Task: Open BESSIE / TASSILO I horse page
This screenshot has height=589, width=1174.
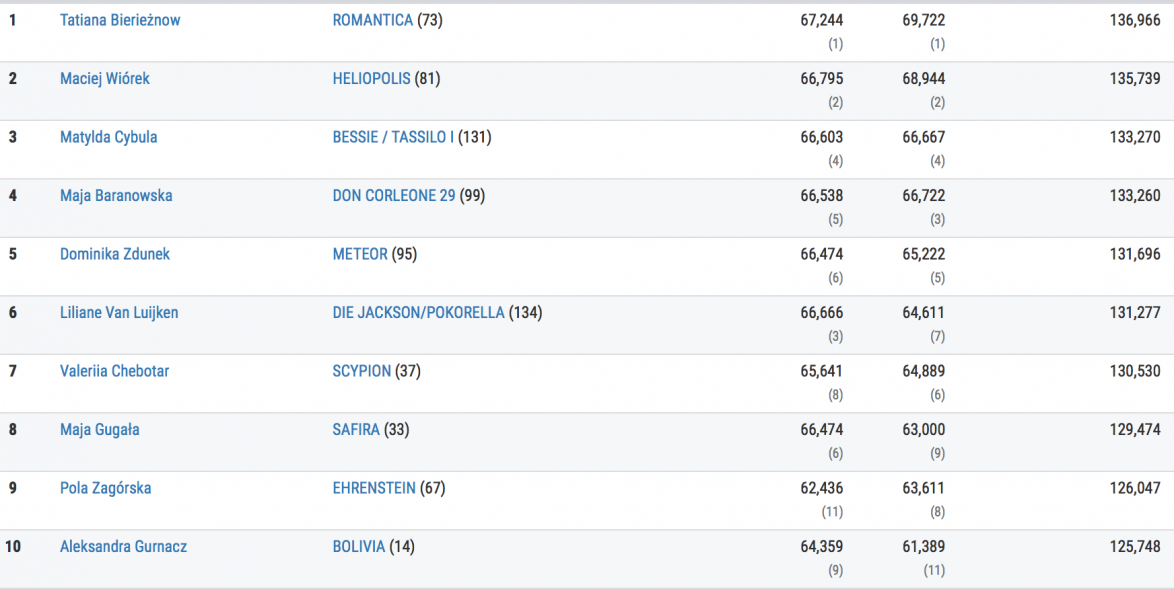Action: (x=393, y=137)
